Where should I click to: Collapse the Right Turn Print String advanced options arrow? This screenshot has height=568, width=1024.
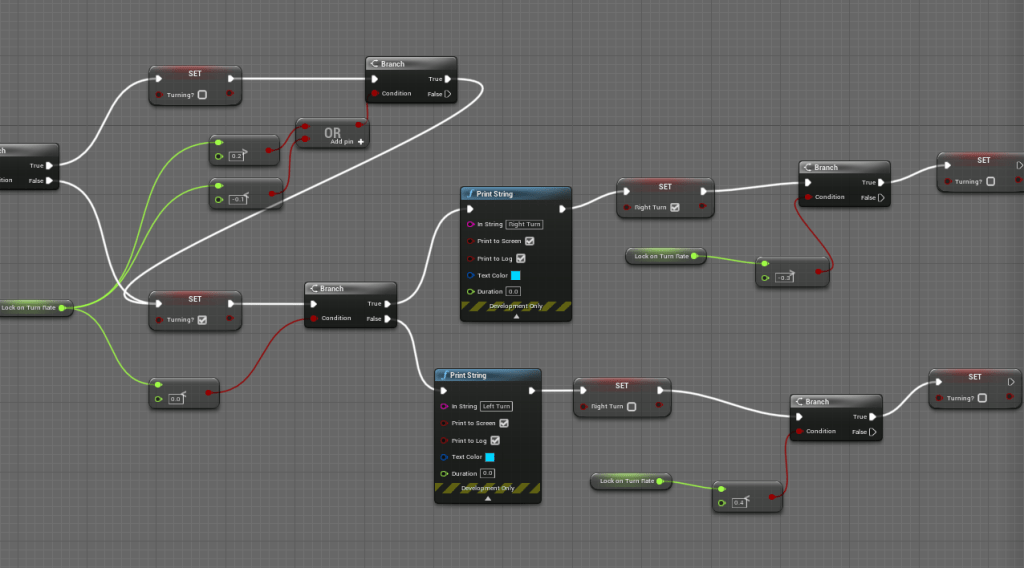(x=516, y=316)
